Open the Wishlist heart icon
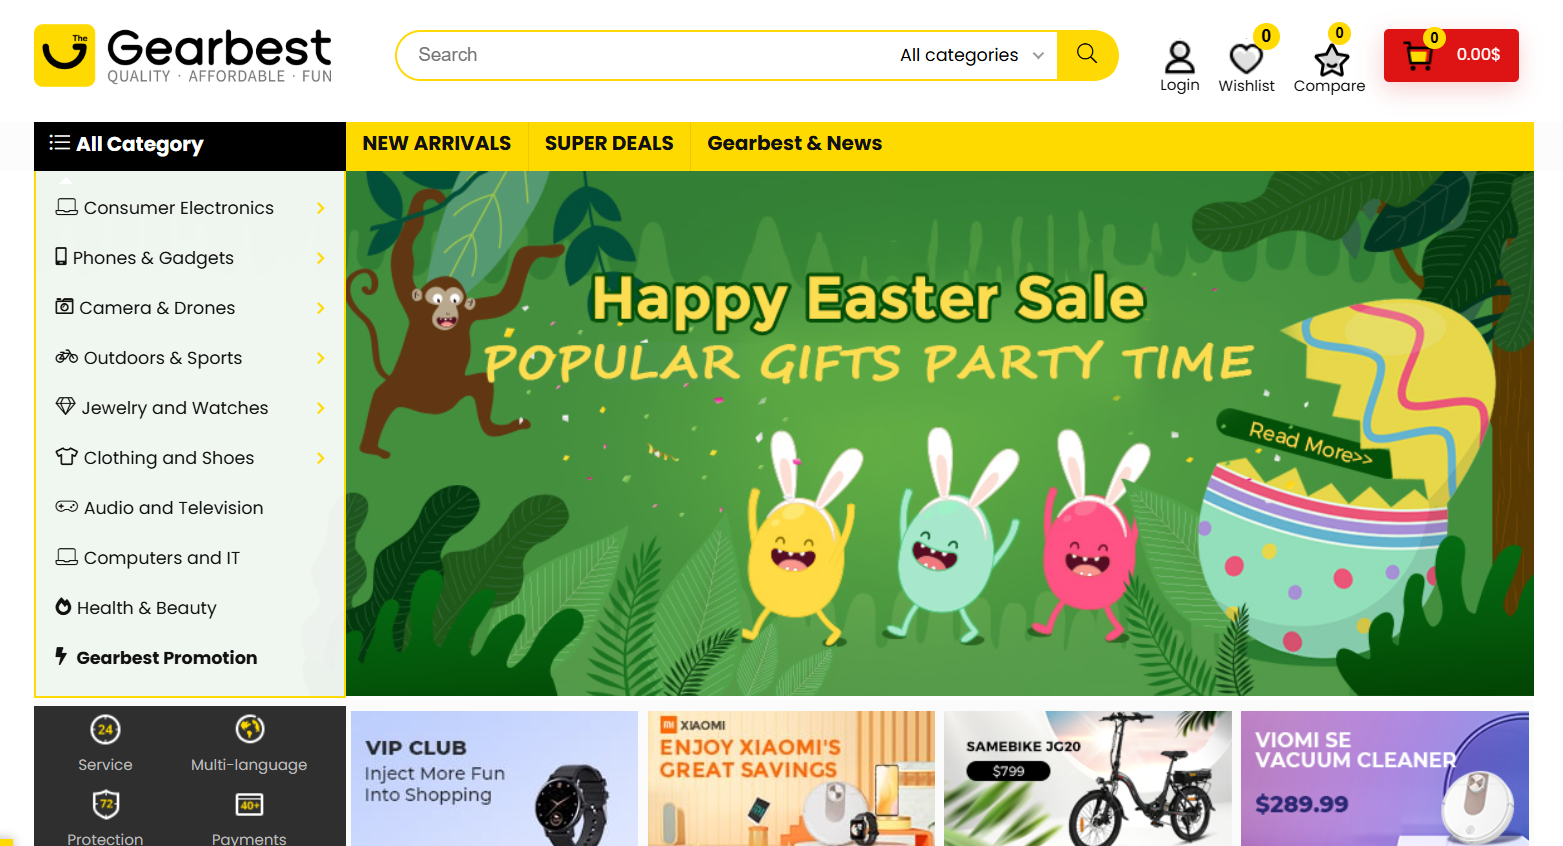 (x=1246, y=58)
